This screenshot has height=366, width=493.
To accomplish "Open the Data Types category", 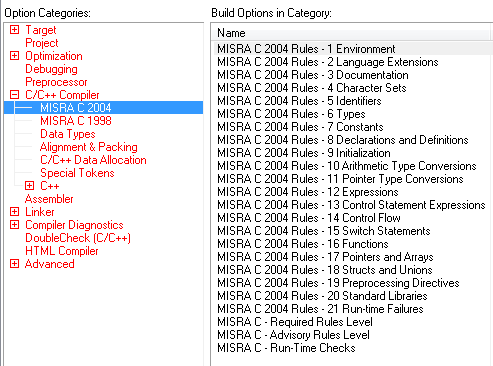I will point(68,134).
